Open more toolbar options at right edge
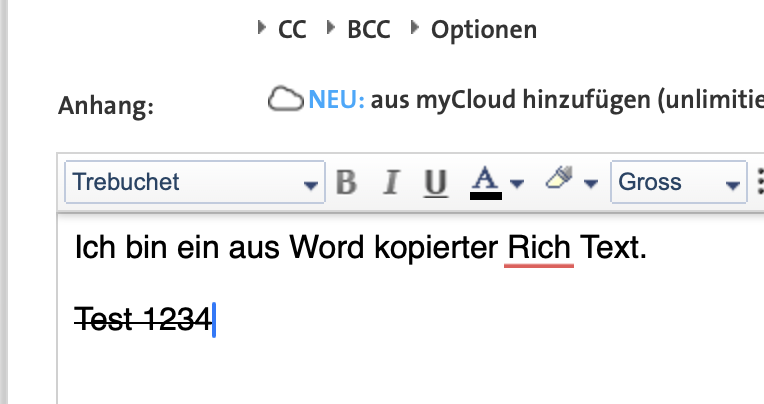 [x=757, y=183]
